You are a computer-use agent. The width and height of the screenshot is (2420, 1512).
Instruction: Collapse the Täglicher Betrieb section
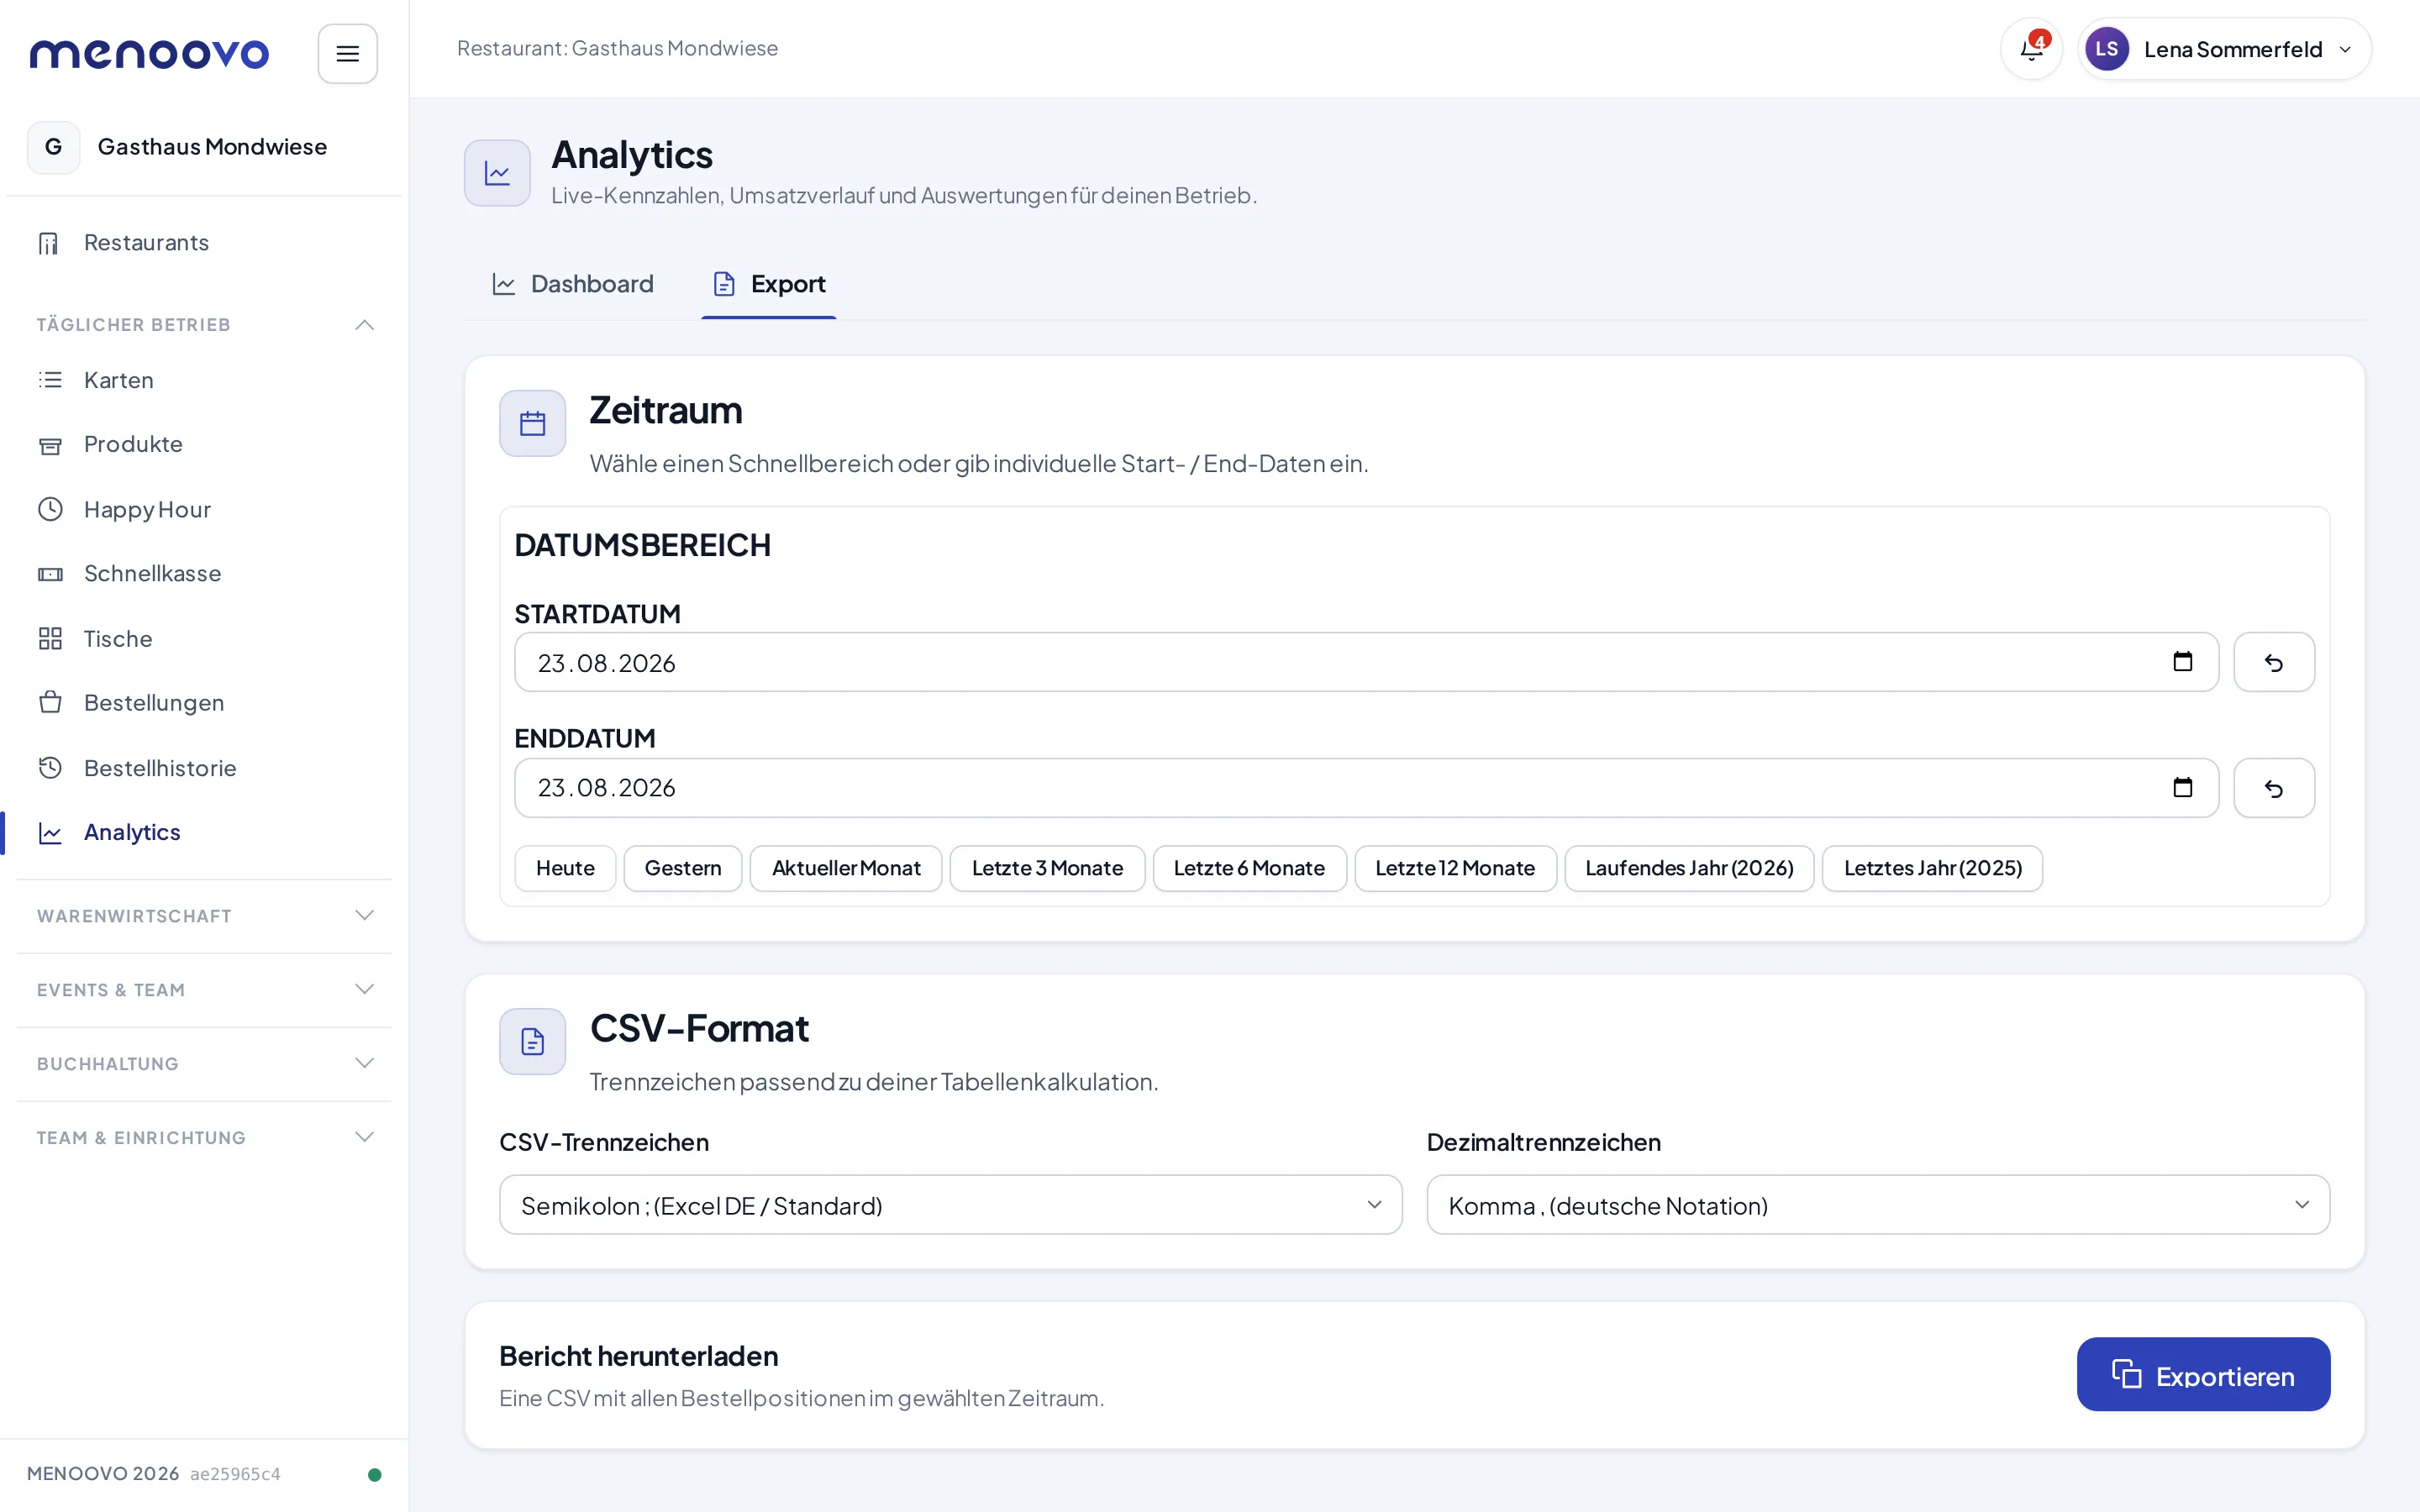(x=204, y=324)
